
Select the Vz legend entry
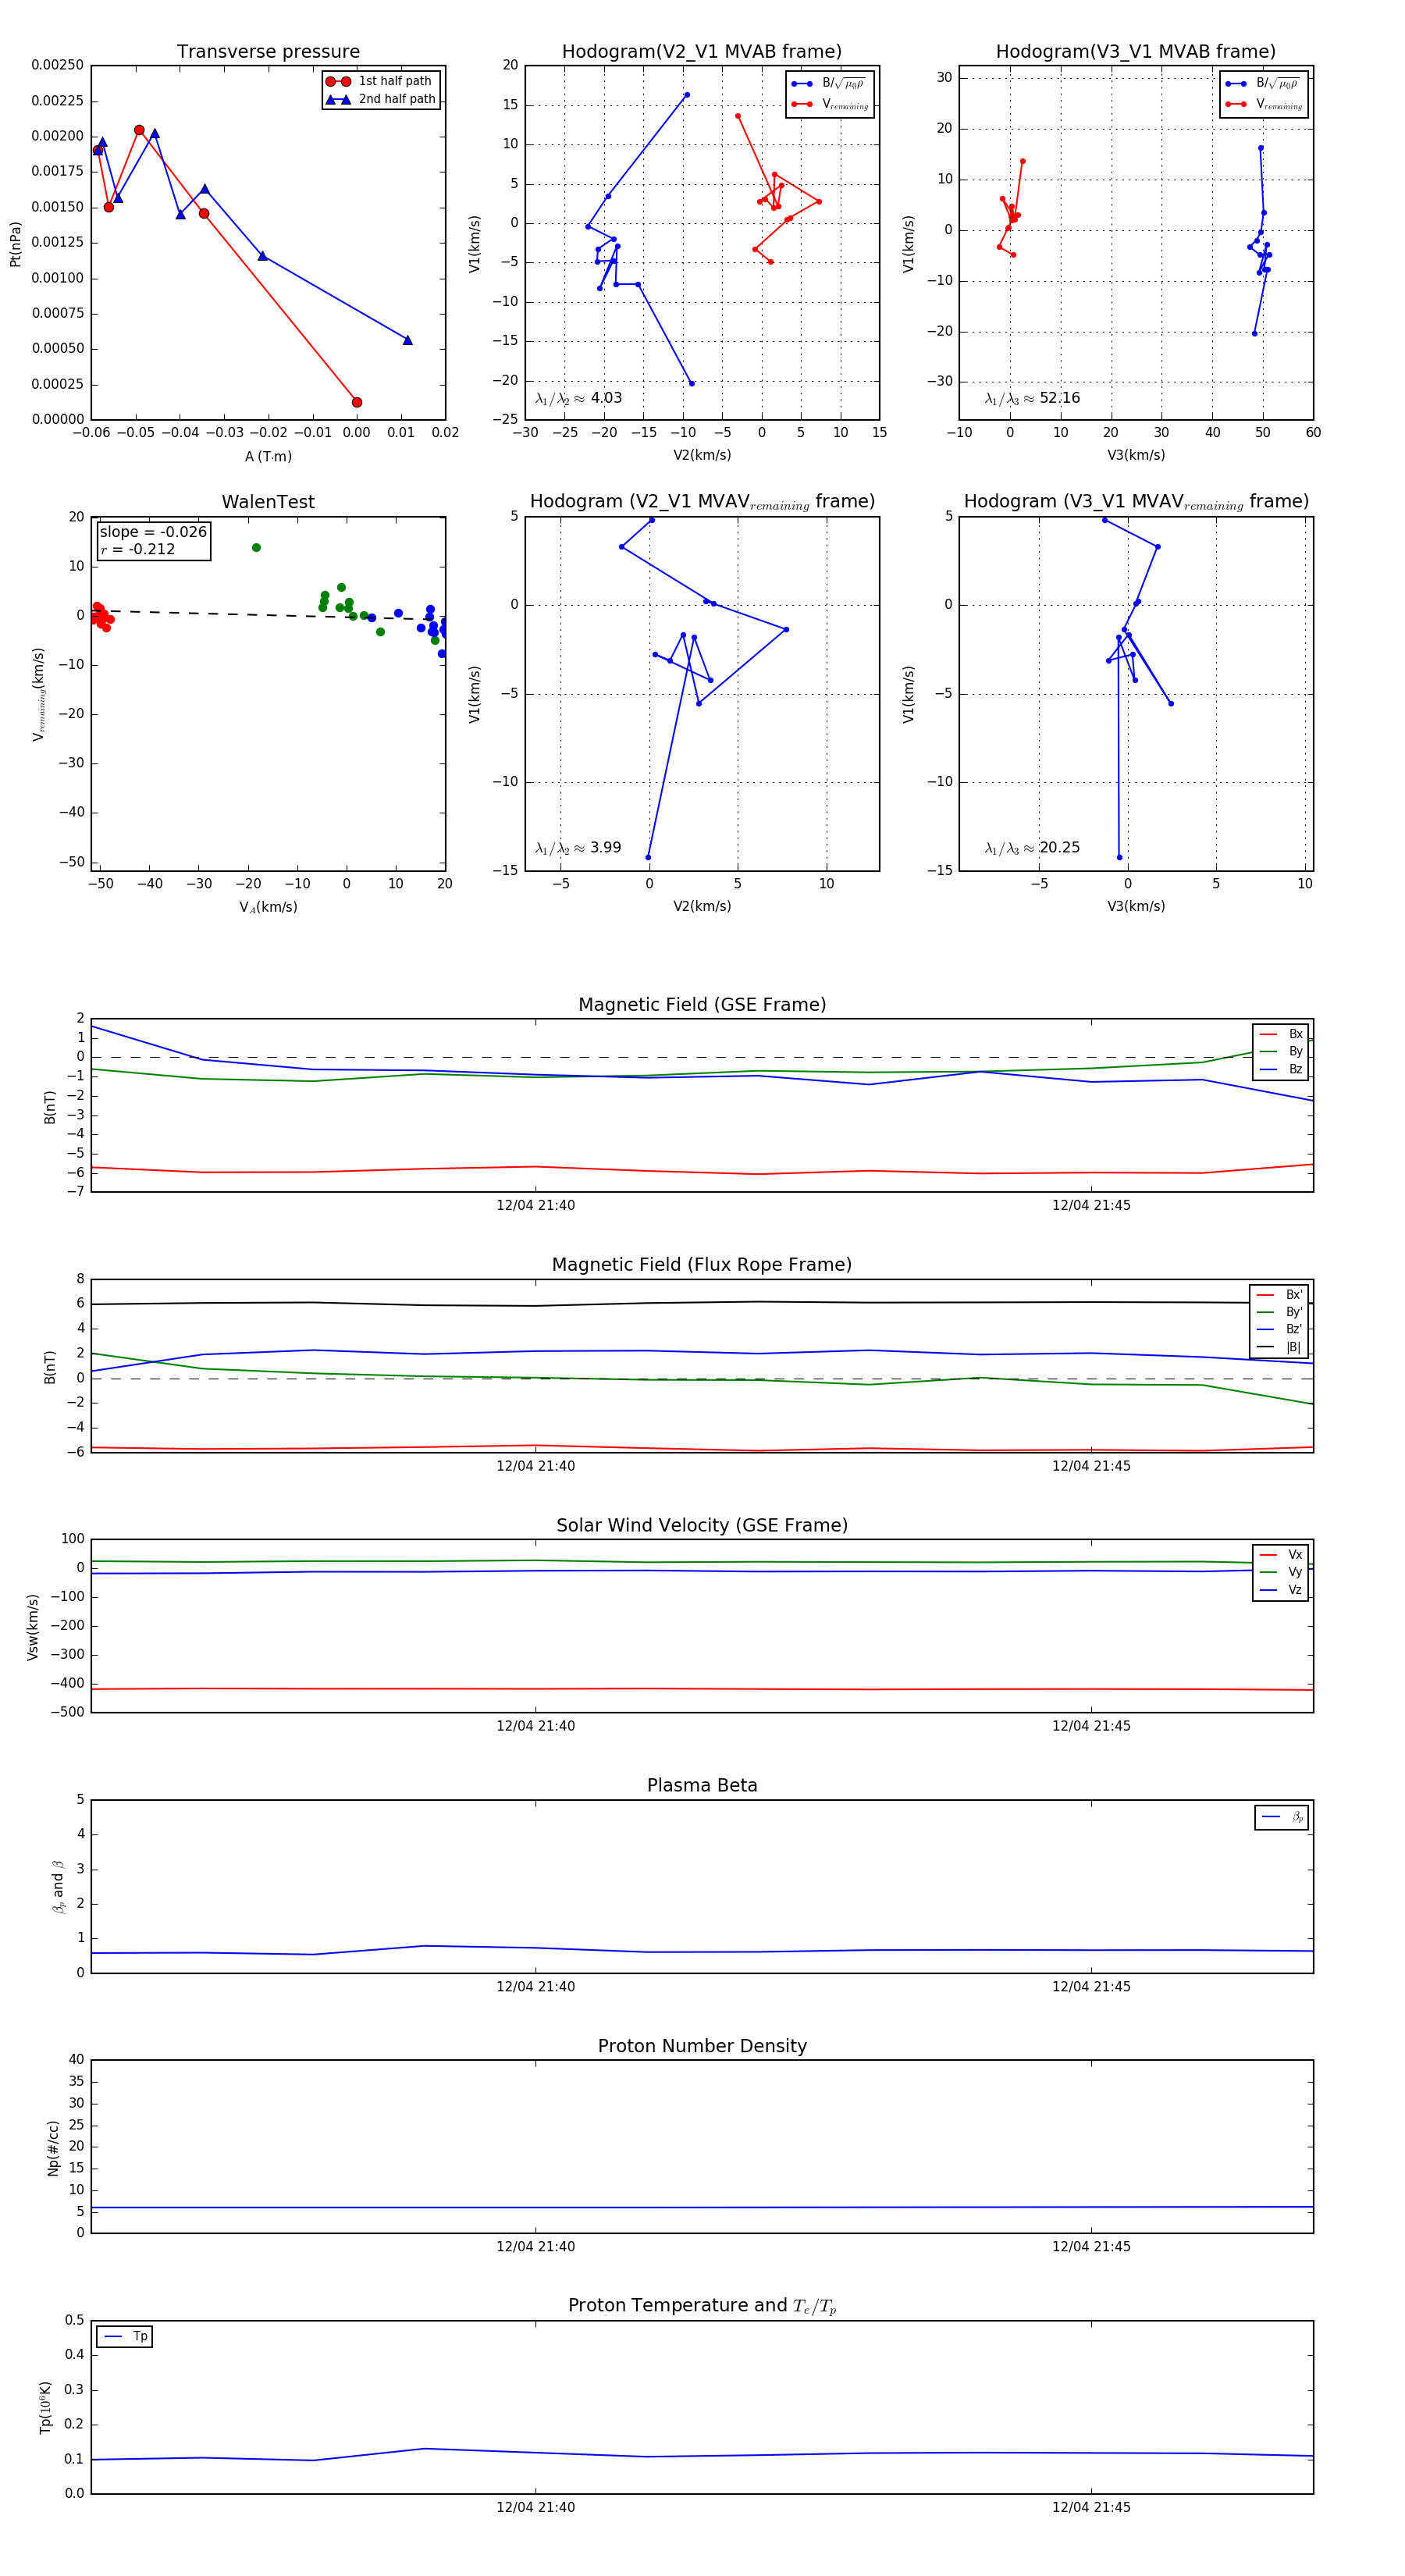1281,1590
